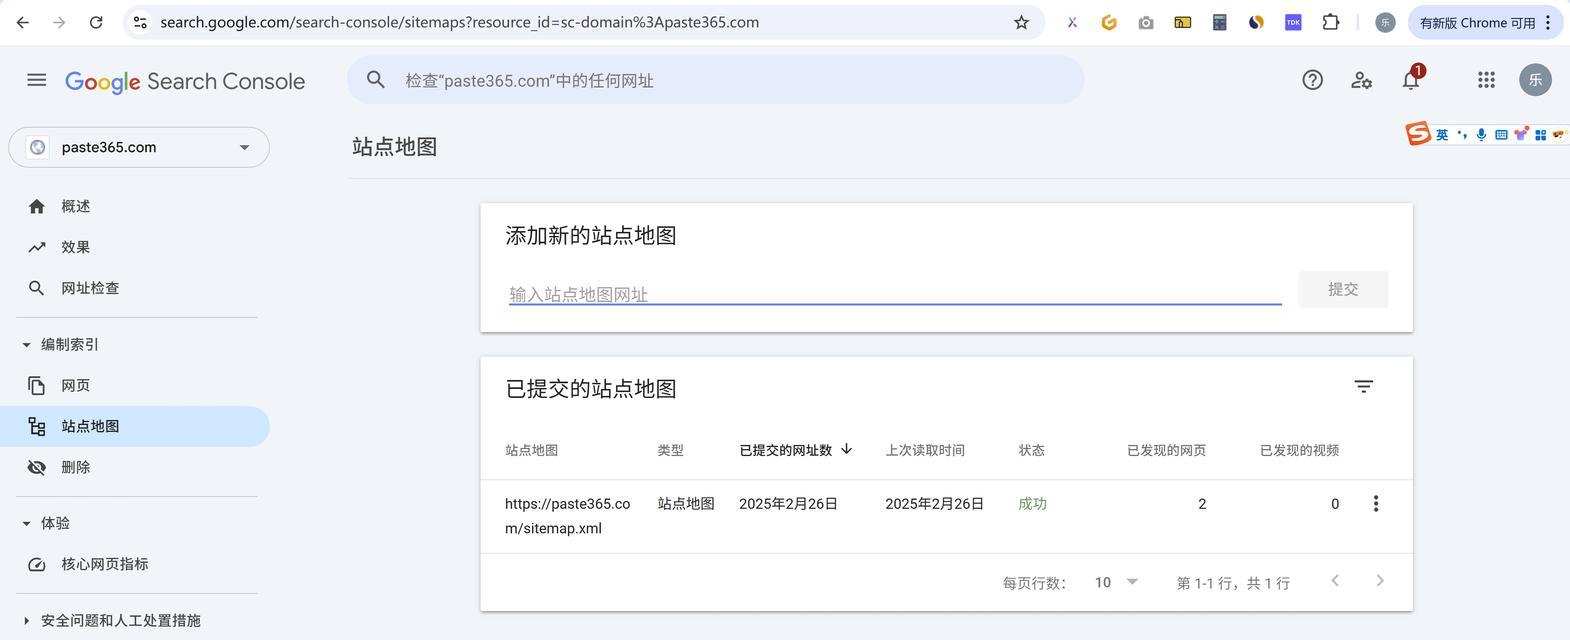Reload the current Search Console page
Viewport: 1570px width, 640px height.
(96, 22)
